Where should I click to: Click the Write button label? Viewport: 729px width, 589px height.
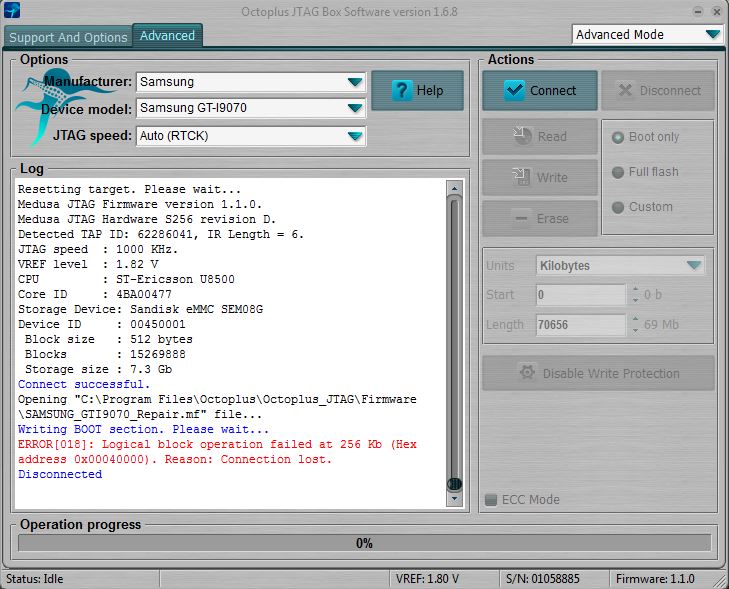(x=552, y=177)
